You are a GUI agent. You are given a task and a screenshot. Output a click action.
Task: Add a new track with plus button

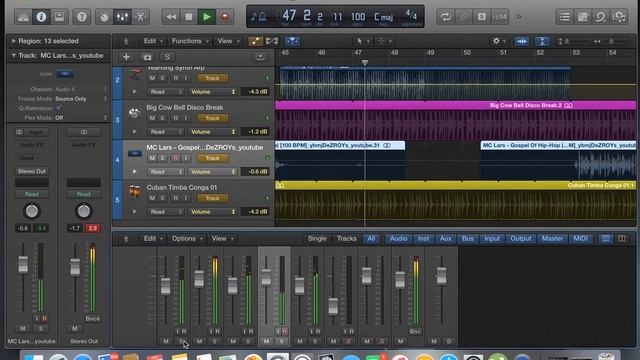pos(126,57)
